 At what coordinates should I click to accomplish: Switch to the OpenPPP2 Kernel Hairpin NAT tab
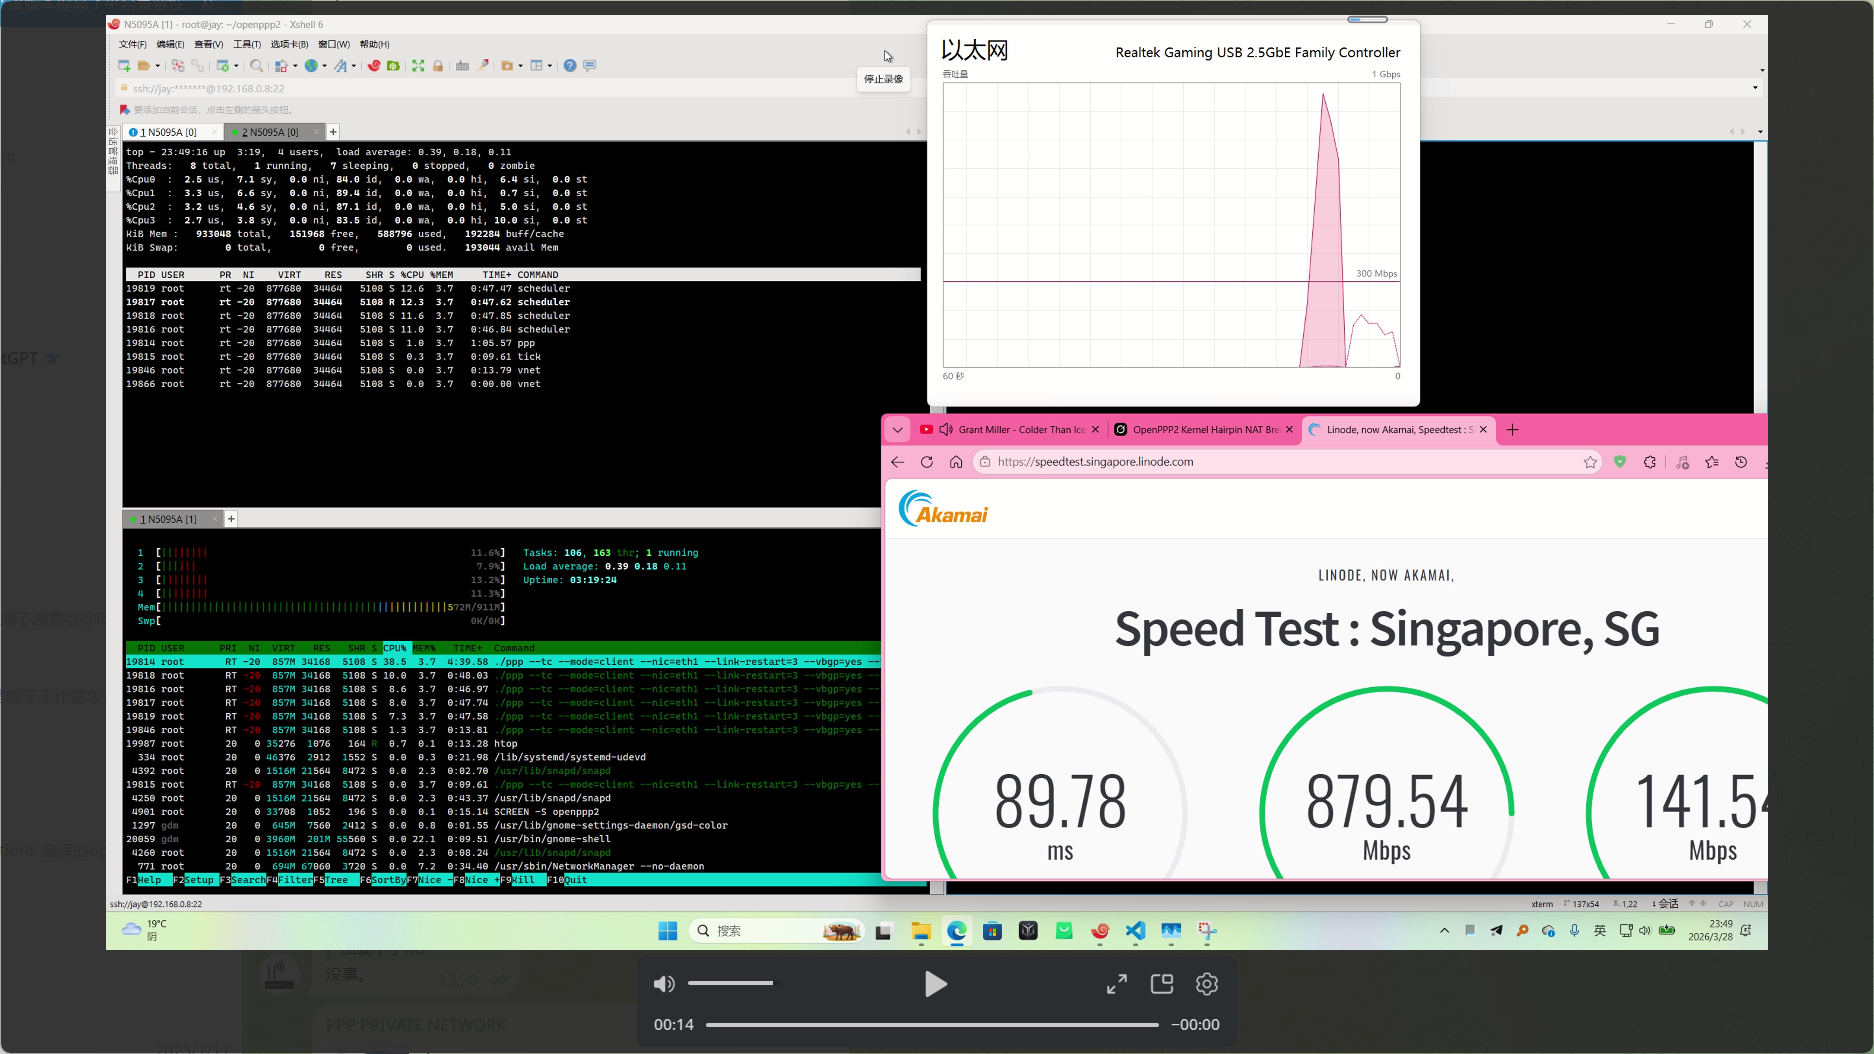[x=1204, y=430]
